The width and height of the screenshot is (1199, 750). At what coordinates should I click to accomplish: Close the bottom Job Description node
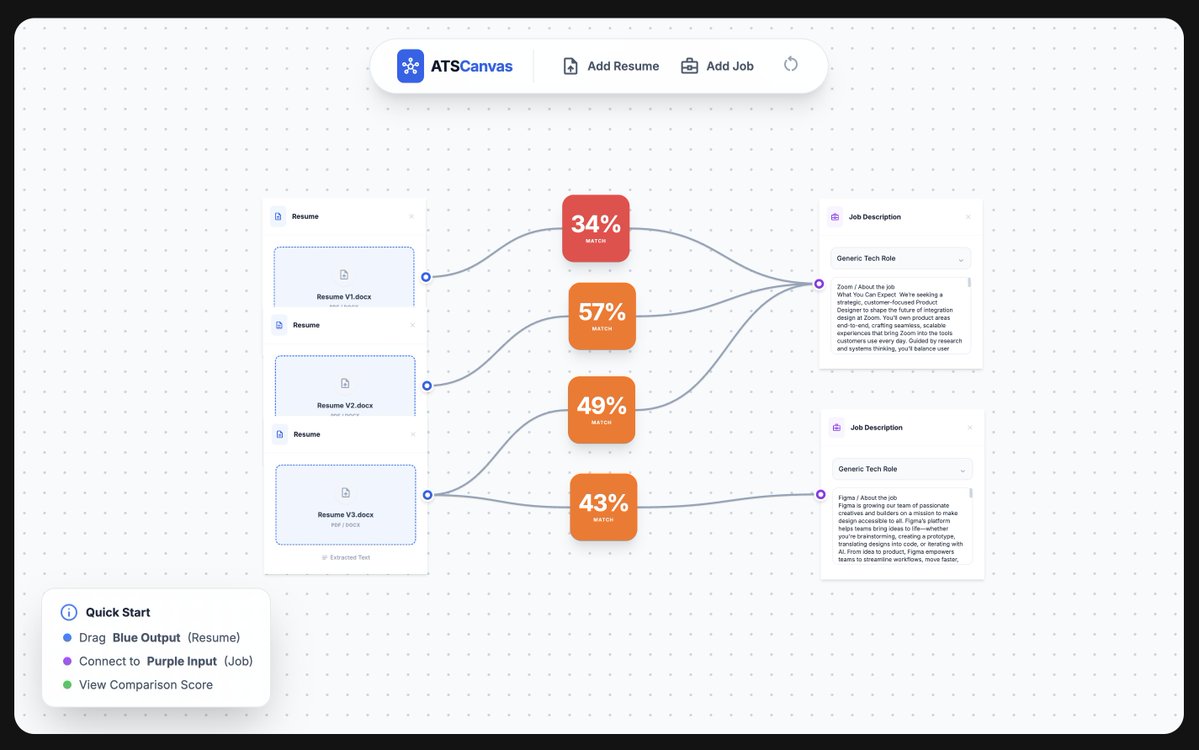tap(968, 427)
